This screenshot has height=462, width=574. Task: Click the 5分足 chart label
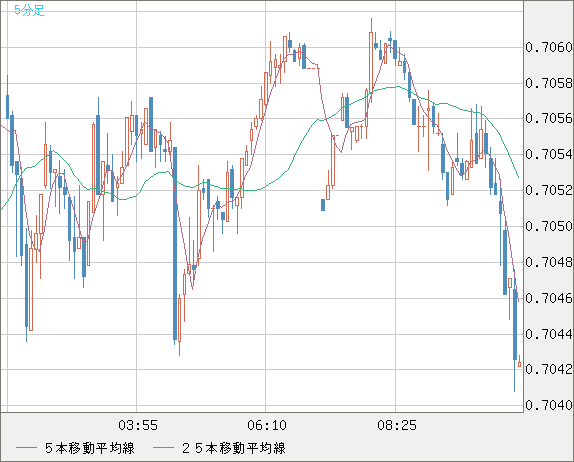[29, 10]
